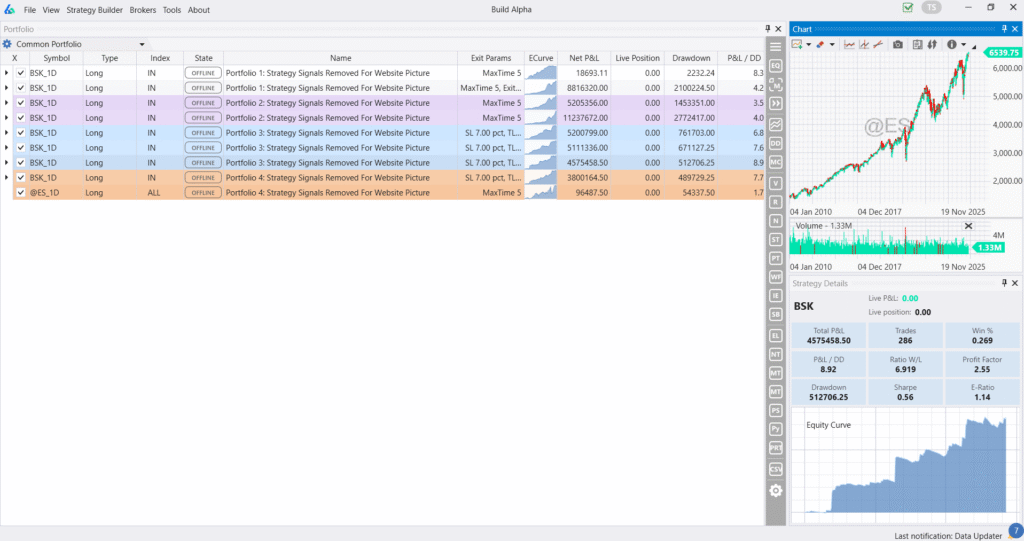Sort by the Symbol column header
1024x541 pixels.
(56, 58)
